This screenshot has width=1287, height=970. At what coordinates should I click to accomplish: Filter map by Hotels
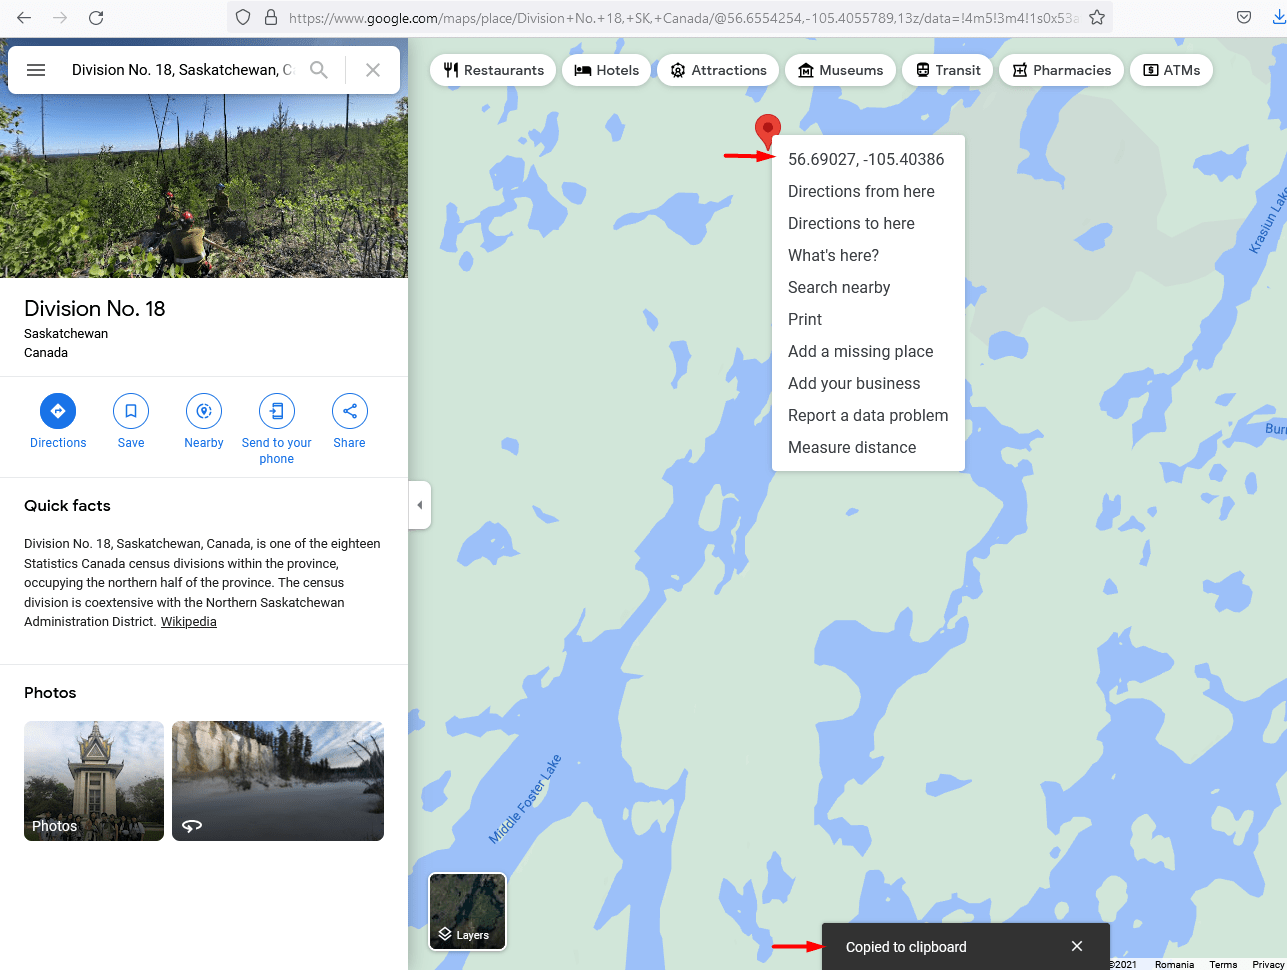(x=606, y=70)
